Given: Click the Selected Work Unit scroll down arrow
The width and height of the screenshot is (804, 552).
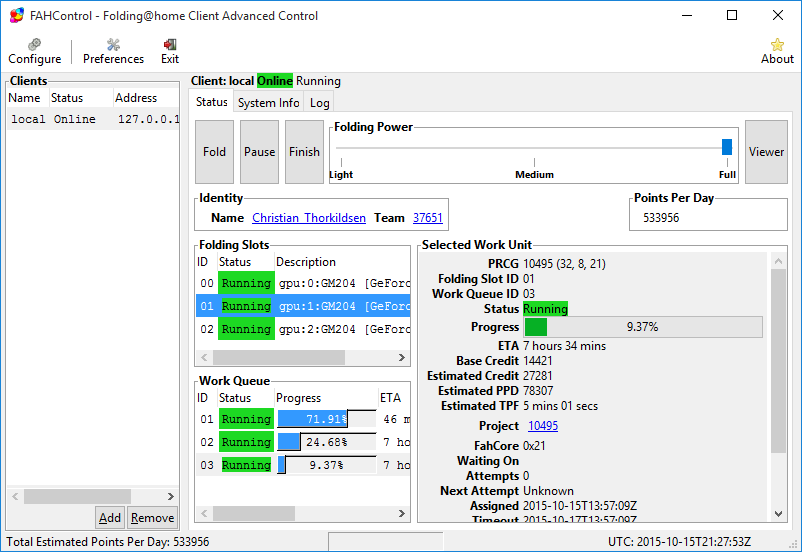Looking at the screenshot, I should click(778, 514).
